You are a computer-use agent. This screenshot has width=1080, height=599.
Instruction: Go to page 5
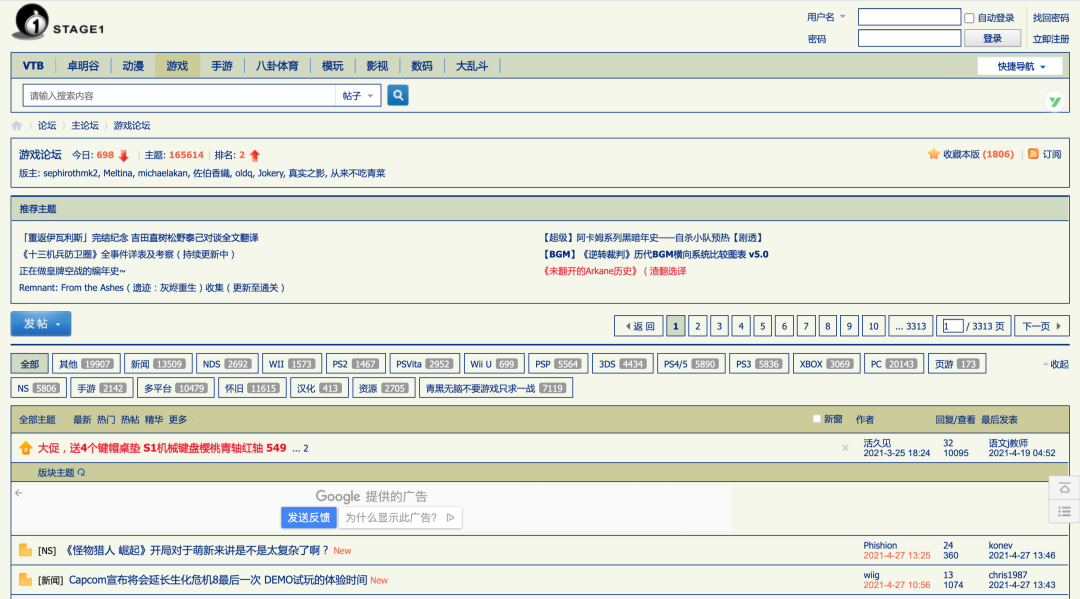(762, 326)
